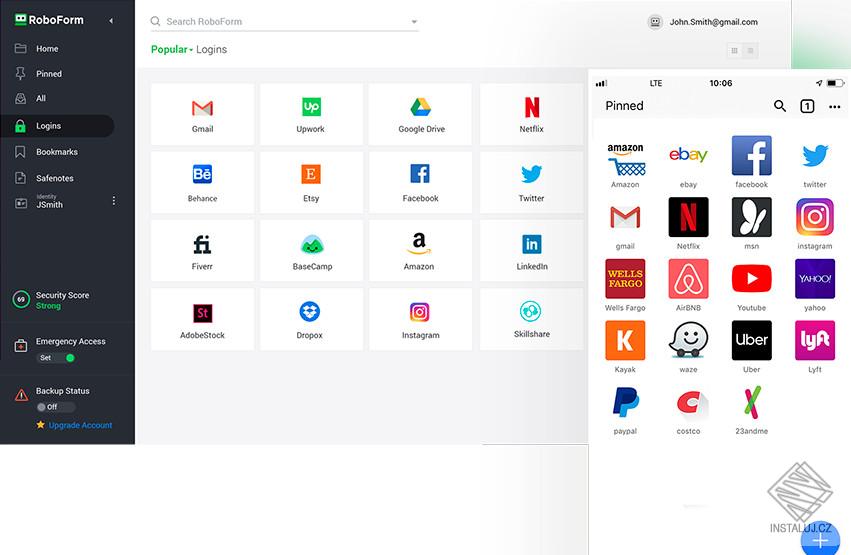Switch to list view layout
The height and width of the screenshot is (555, 851).
point(751,50)
